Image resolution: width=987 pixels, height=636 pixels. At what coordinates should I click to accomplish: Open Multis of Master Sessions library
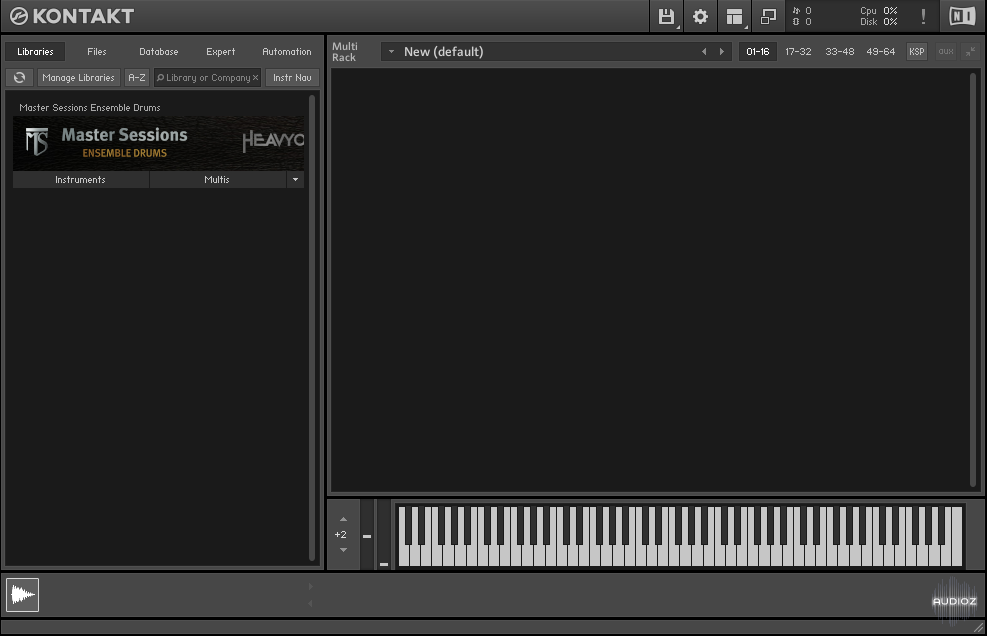217,179
